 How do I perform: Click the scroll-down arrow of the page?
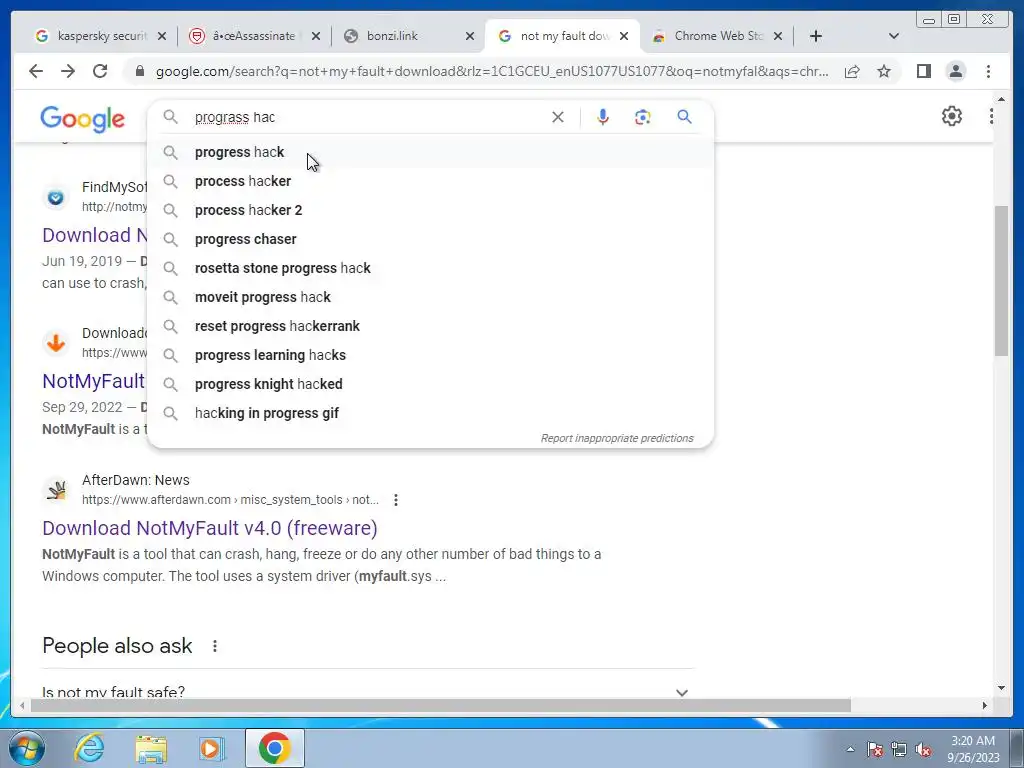click(x=1001, y=688)
